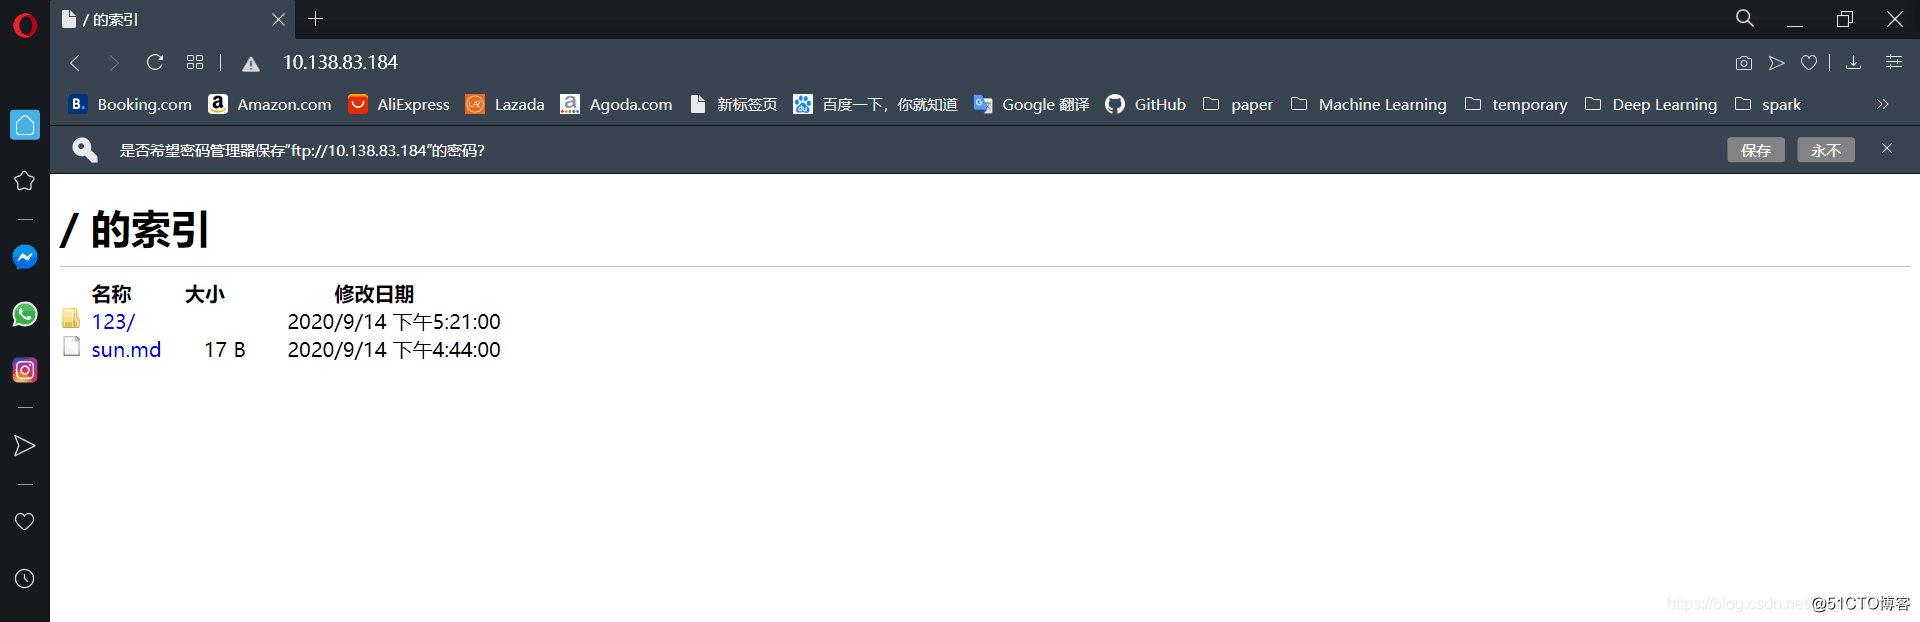Show more bookmarks with the double chevron
The image size is (1920, 622).
(1883, 104)
